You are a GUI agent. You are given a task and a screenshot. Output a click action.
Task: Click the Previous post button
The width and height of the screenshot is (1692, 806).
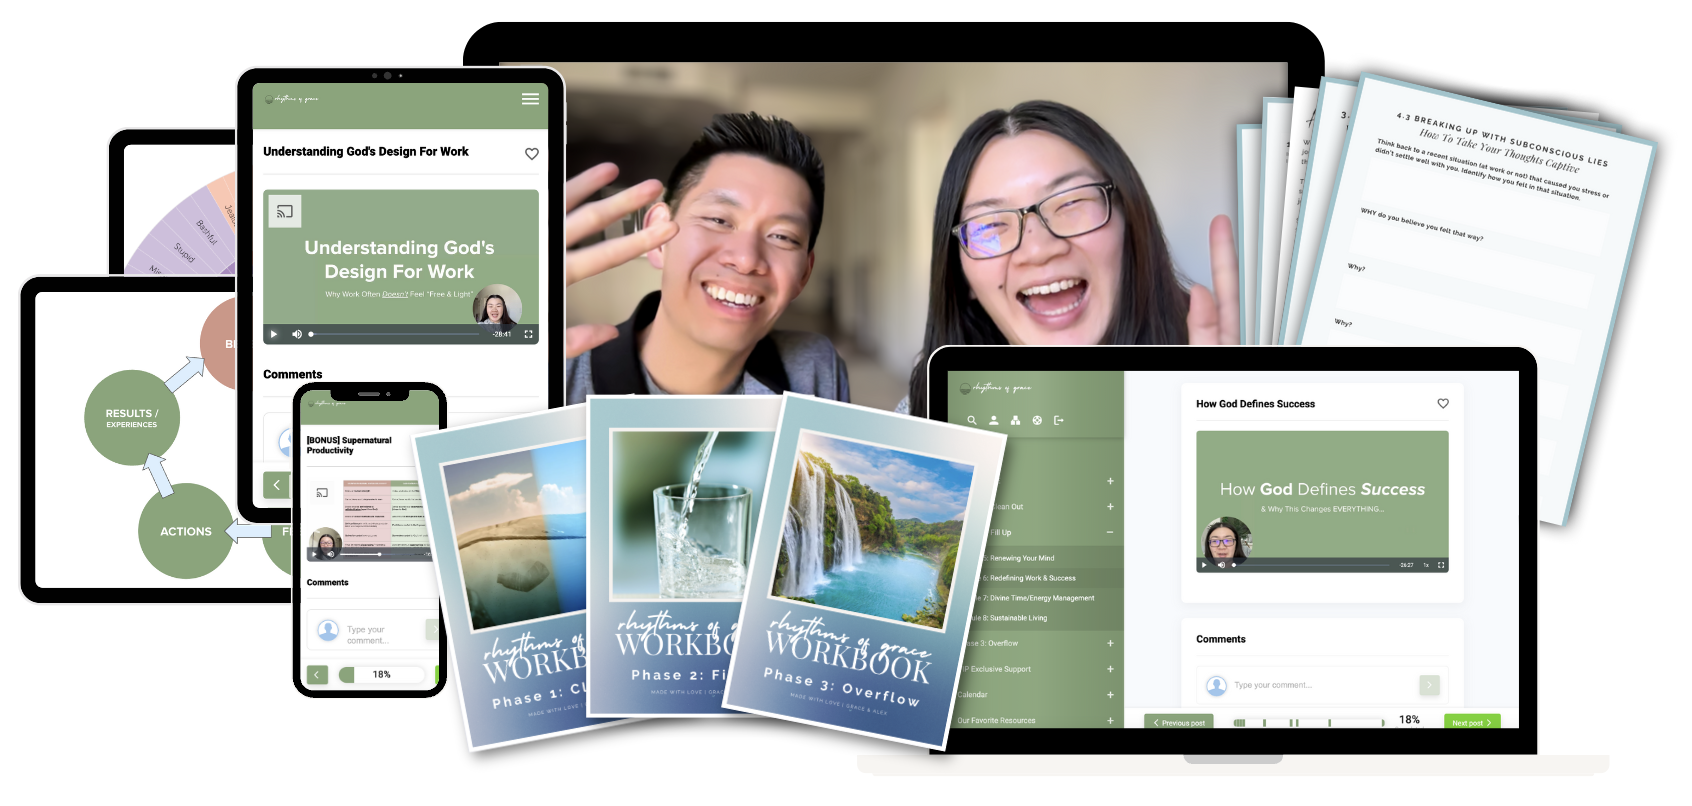coord(1179,722)
